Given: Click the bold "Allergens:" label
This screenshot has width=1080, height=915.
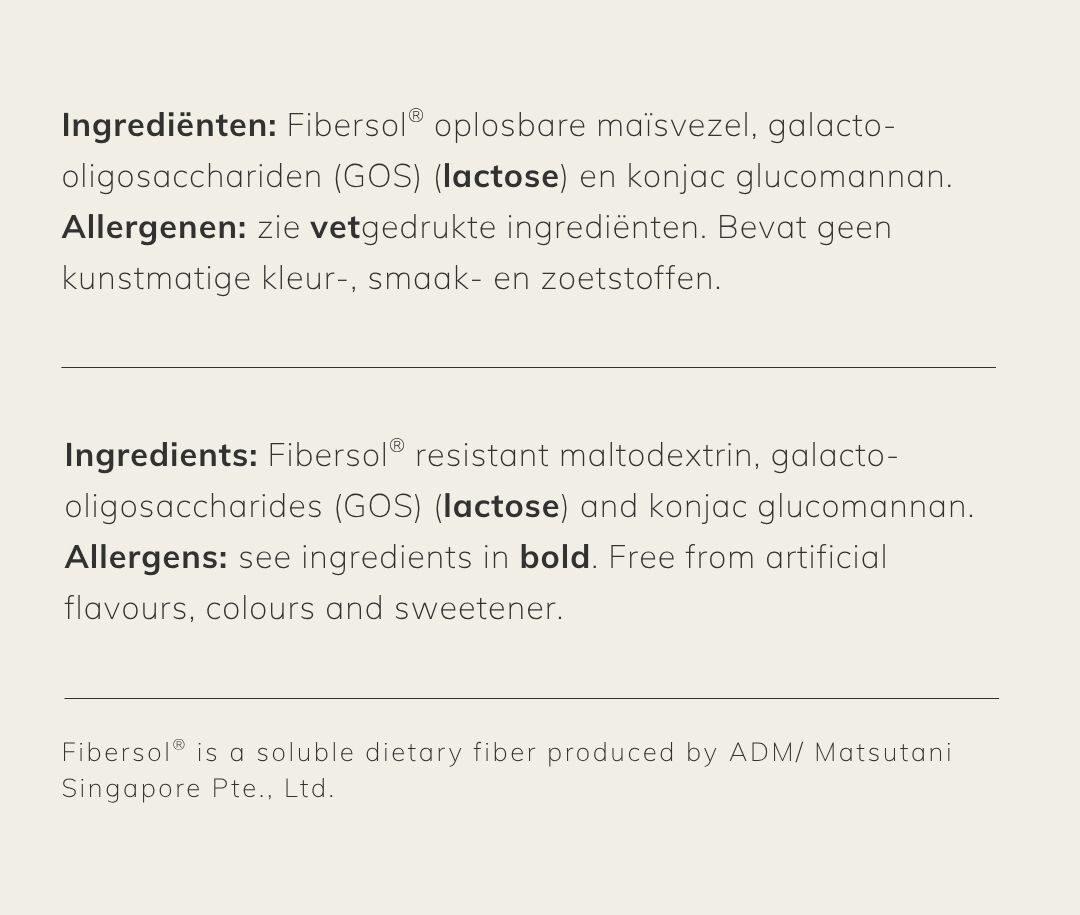Looking at the screenshot, I should coord(146,557).
